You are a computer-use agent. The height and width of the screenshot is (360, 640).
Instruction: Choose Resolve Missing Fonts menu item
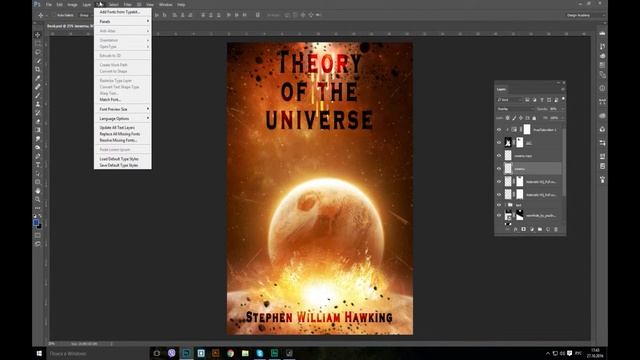click(x=123, y=140)
